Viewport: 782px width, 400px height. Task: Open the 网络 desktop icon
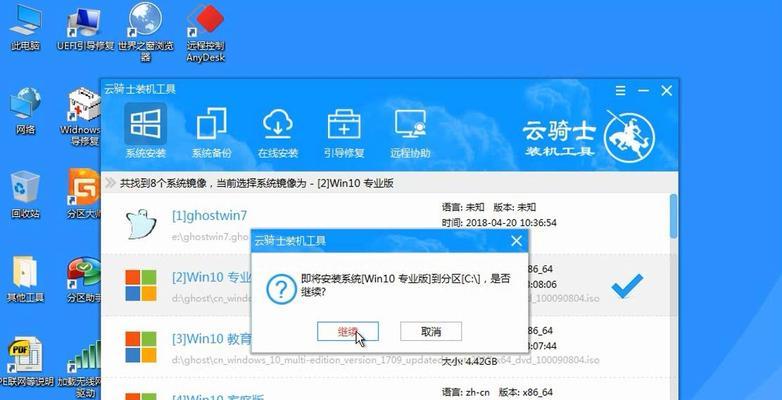25,111
